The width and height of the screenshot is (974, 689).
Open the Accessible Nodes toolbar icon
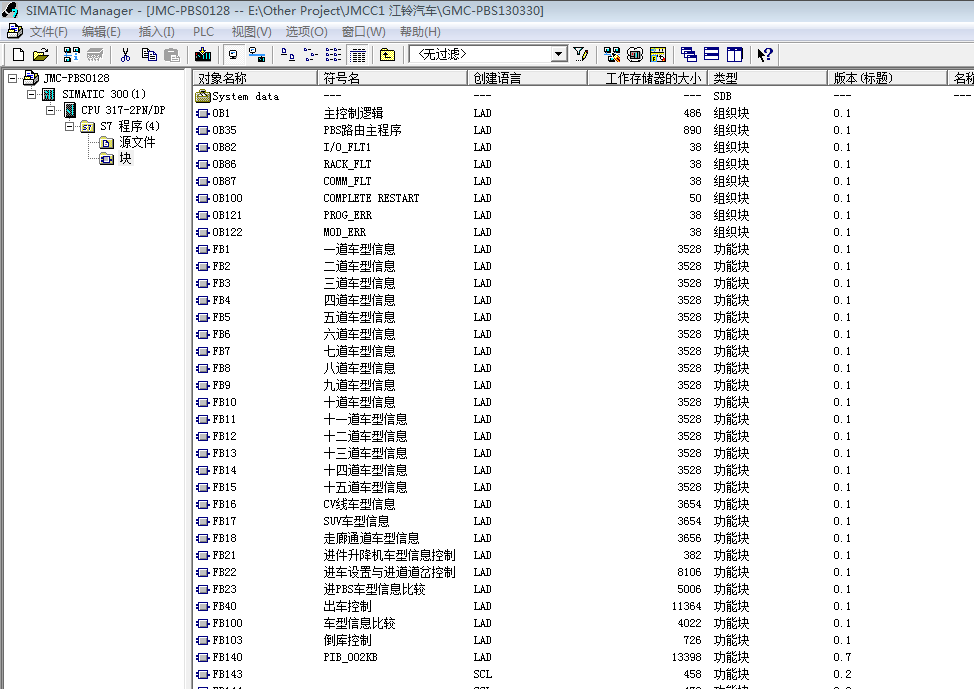pyautogui.click(x=71, y=55)
